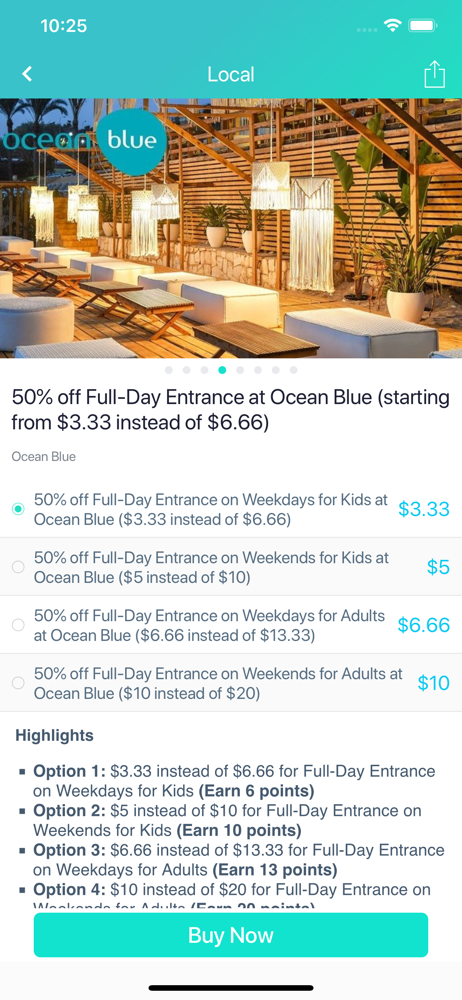Go to the fifth carousel dot
The image size is (462, 1000).
[240, 370]
